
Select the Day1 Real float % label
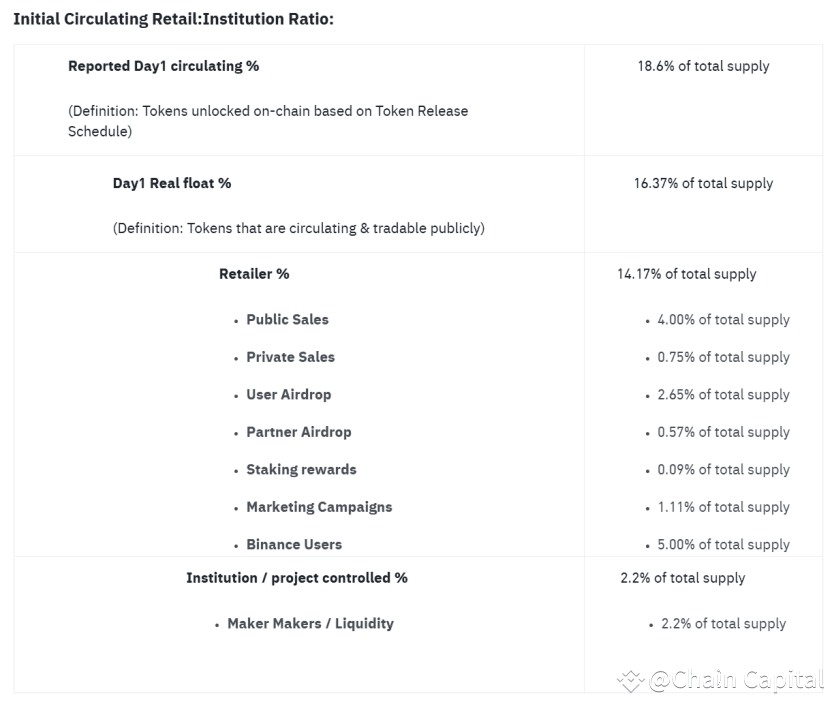[172, 184]
